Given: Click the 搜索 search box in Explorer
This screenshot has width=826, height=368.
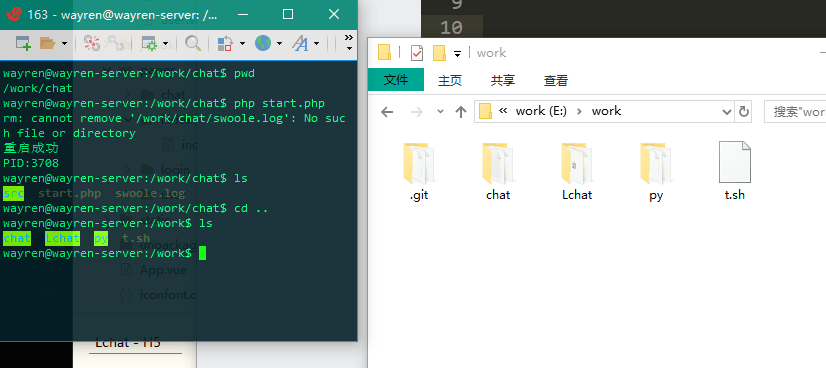Looking at the screenshot, I should point(795,112).
